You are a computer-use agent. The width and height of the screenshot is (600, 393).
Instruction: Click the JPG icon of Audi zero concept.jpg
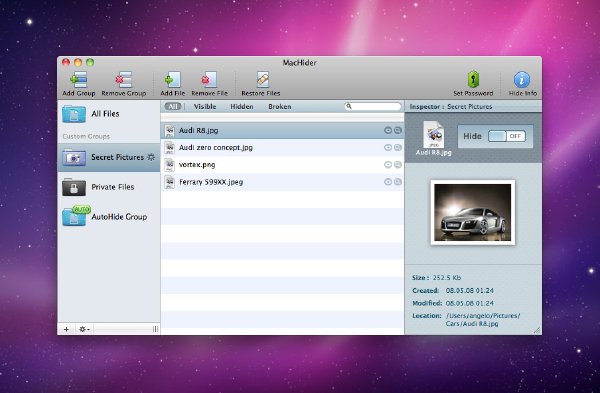click(x=169, y=148)
